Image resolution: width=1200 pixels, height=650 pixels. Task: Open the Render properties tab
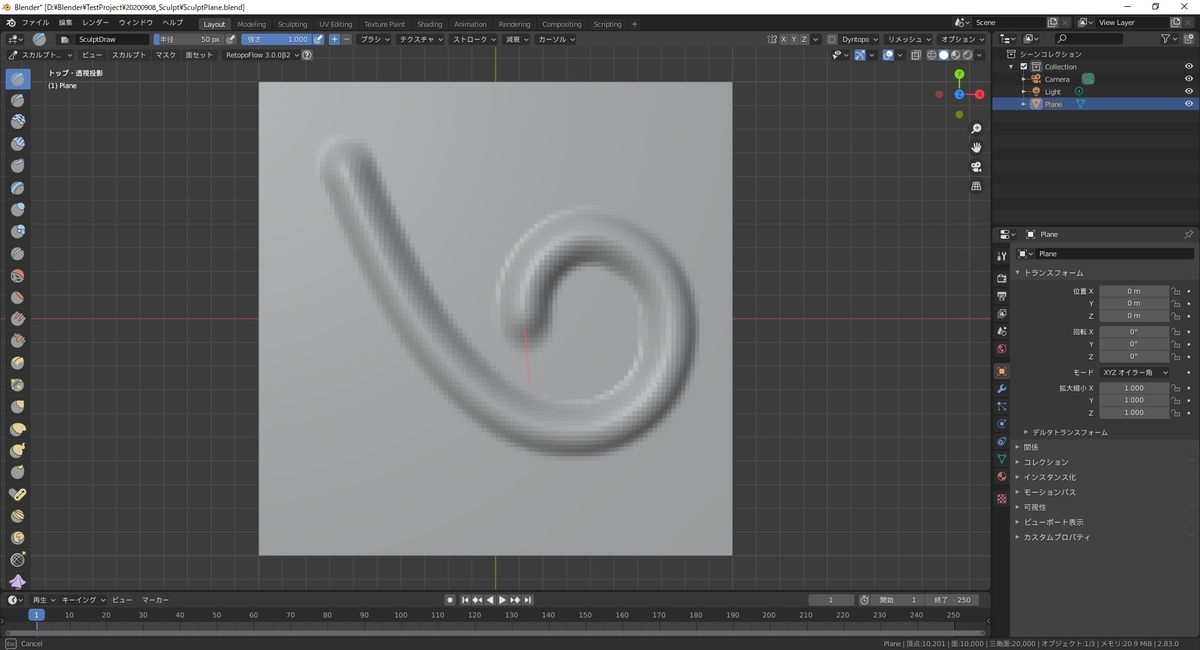[x=1001, y=278]
